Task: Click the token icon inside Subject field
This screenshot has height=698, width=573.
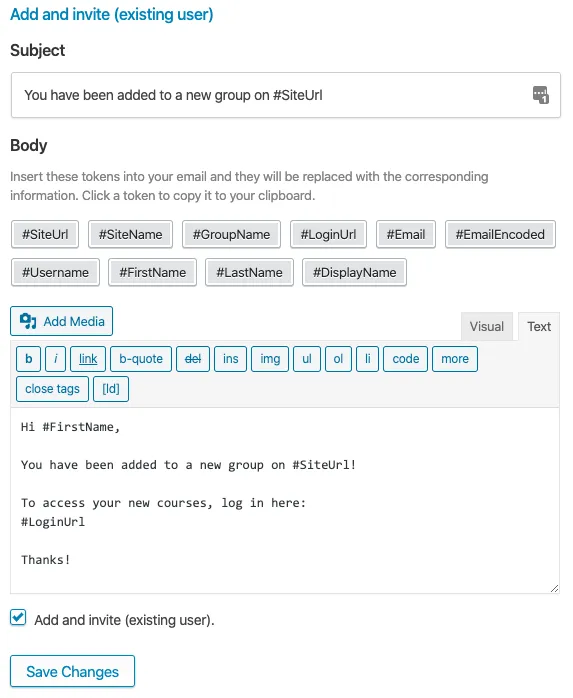Action: pos(540,95)
